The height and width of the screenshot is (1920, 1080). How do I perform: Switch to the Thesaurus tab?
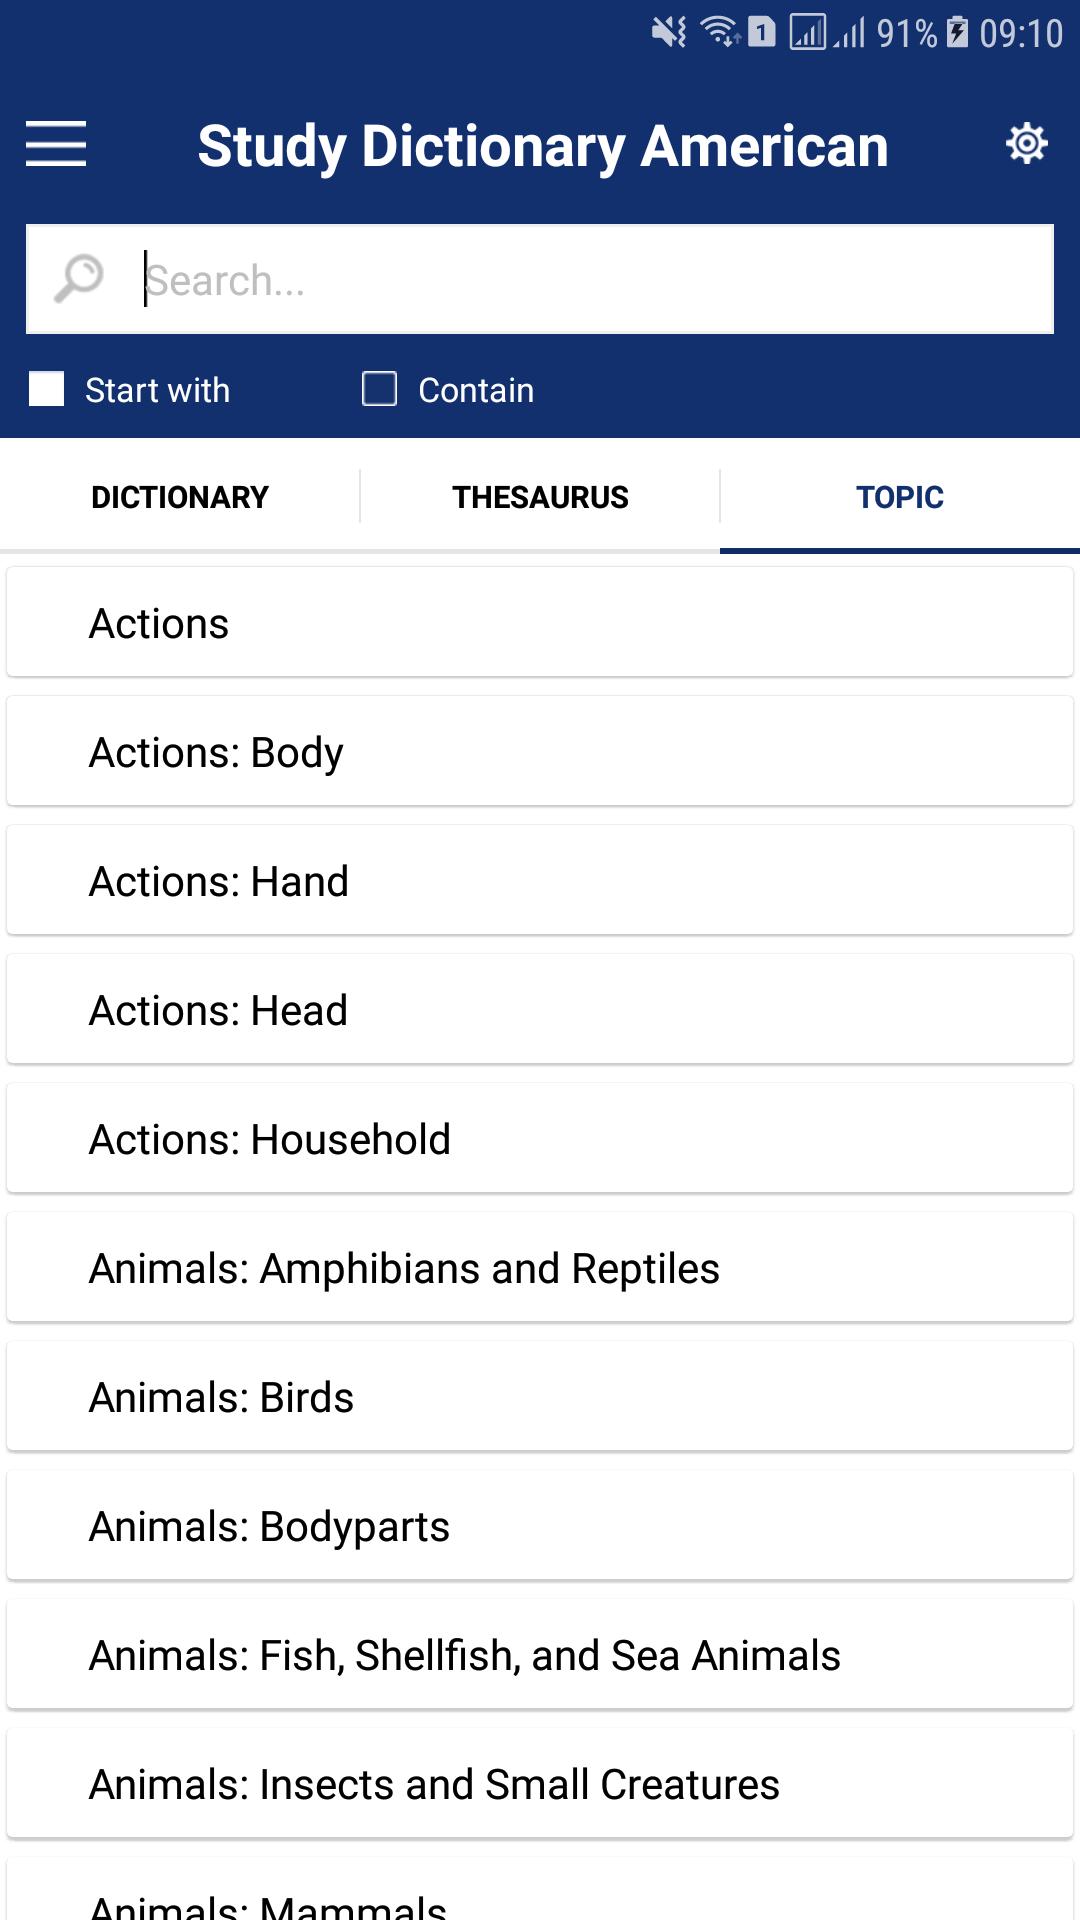540,496
